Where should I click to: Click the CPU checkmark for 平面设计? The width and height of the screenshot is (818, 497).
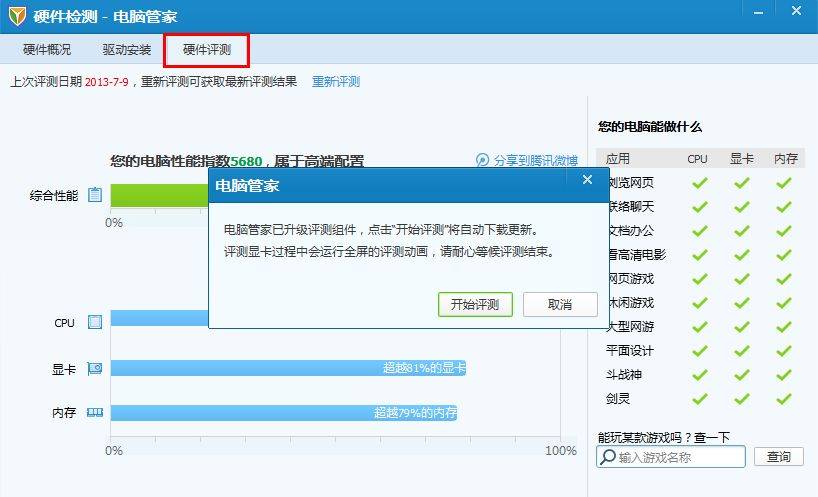point(699,351)
